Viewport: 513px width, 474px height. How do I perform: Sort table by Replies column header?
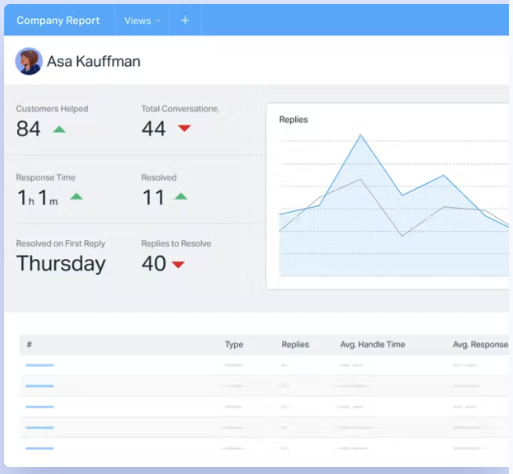click(295, 344)
